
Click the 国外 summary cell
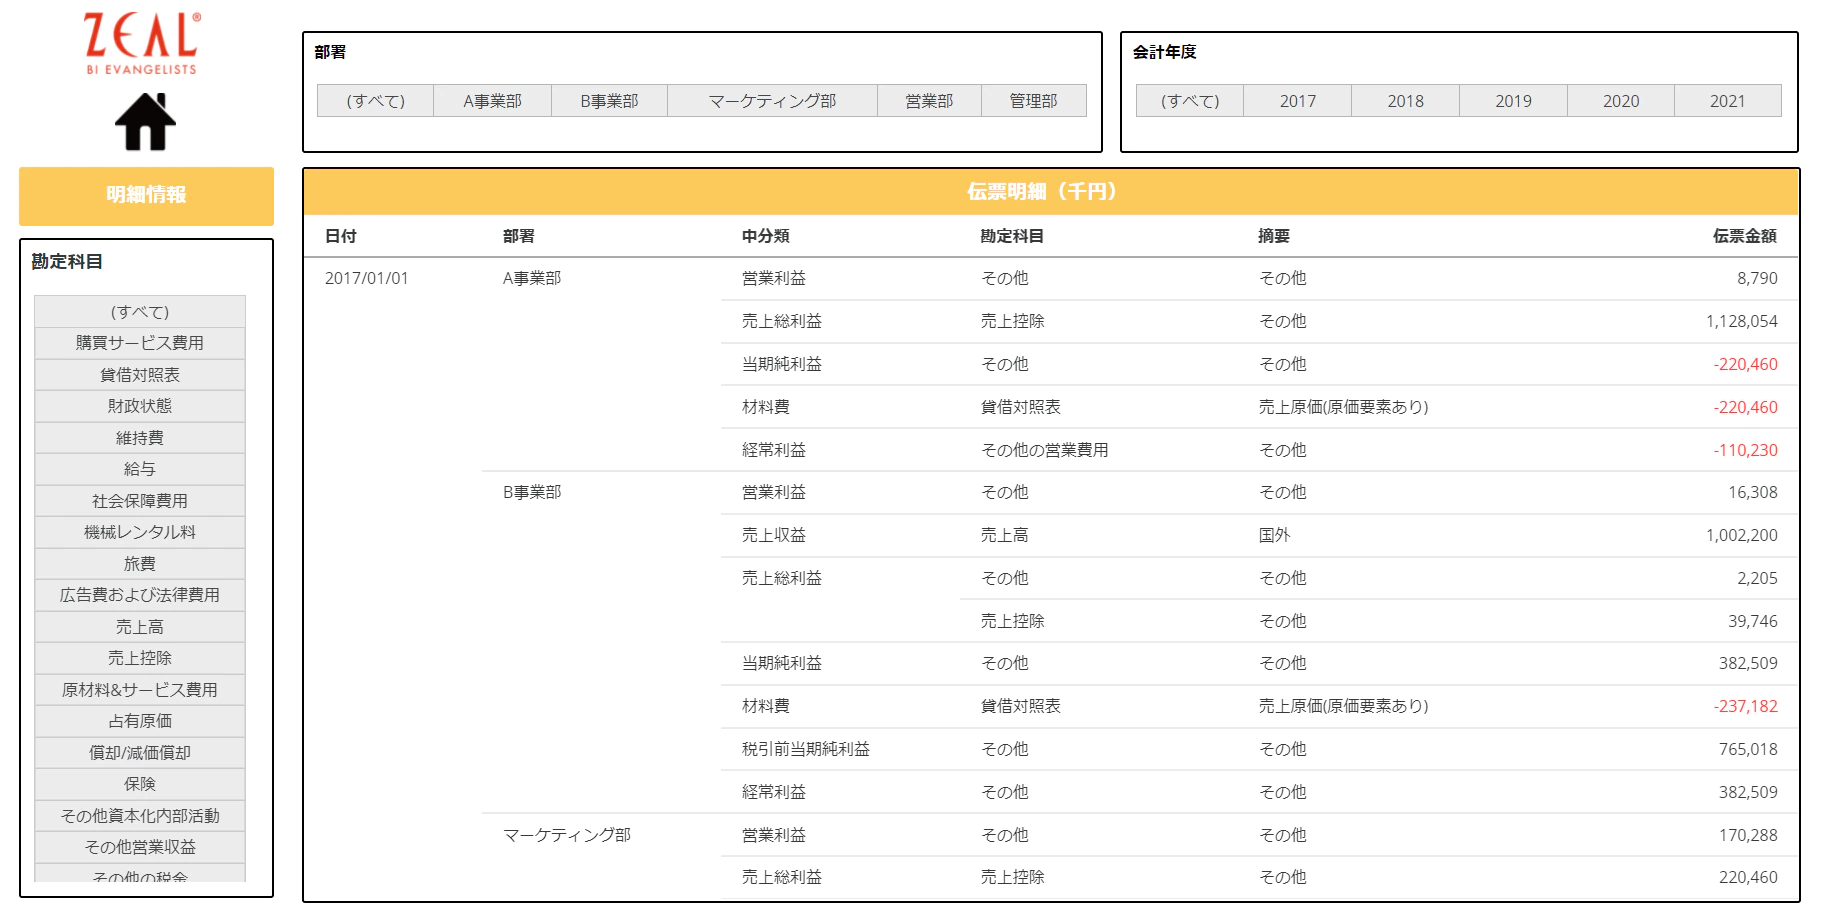tap(1274, 535)
